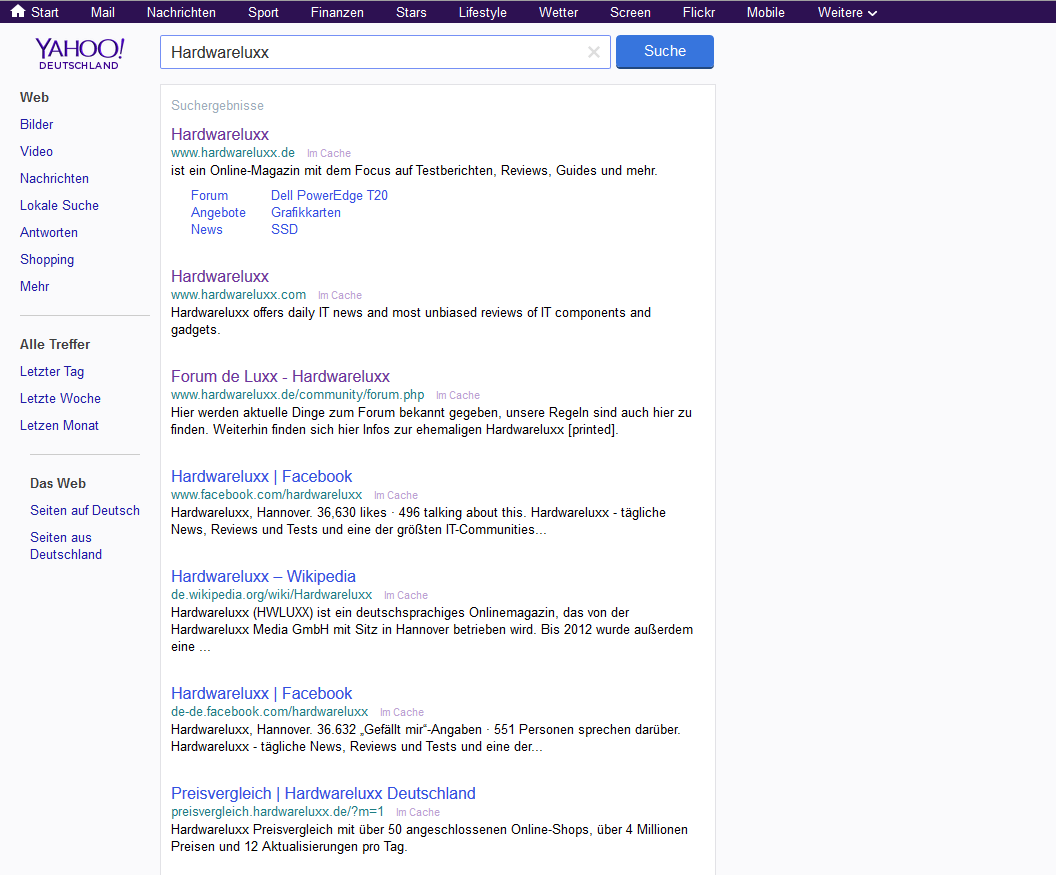Open the hardwareluxx.com result title
Viewport: 1056px width, 875px height.
pos(220,276)
